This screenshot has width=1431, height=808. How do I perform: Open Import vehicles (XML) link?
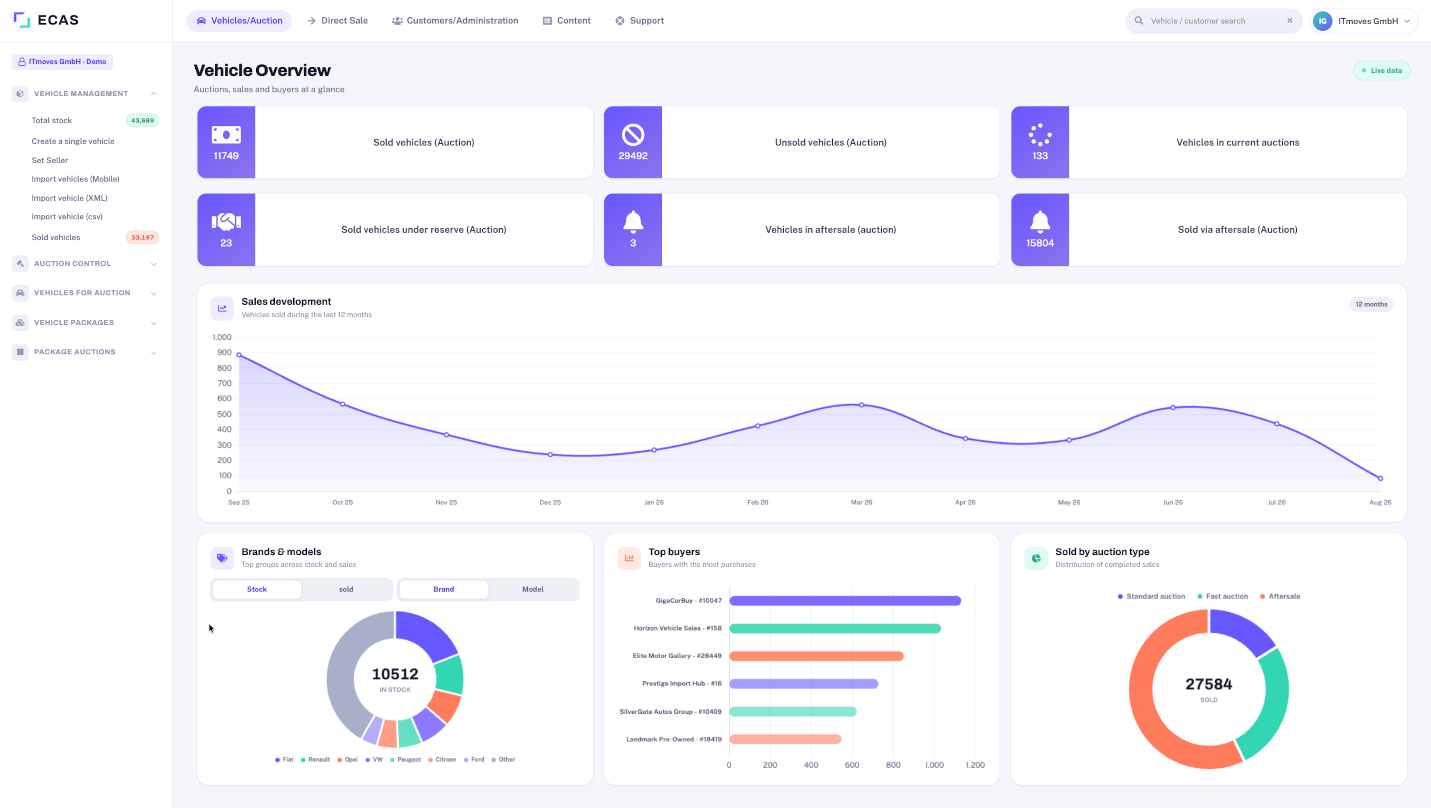coord(69,198)
